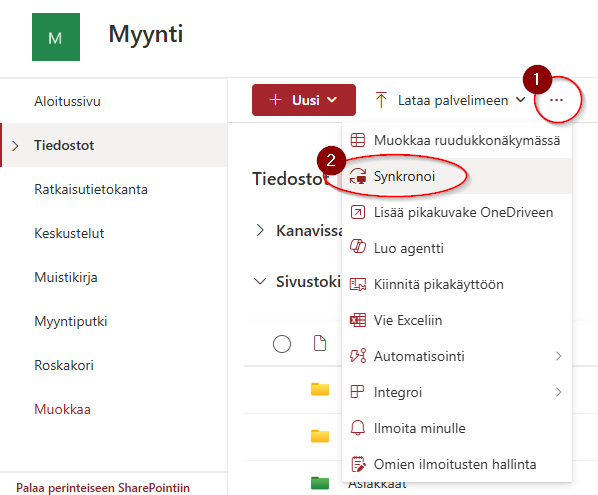598x495 pixels.
Task: Expand the Automatisointi submenu arrow
Action: tap(558, 356)
